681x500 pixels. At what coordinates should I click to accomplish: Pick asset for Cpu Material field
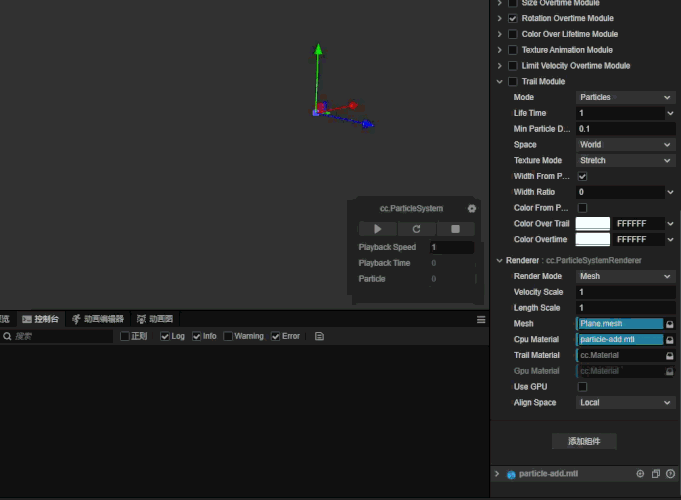click(670, 340)
